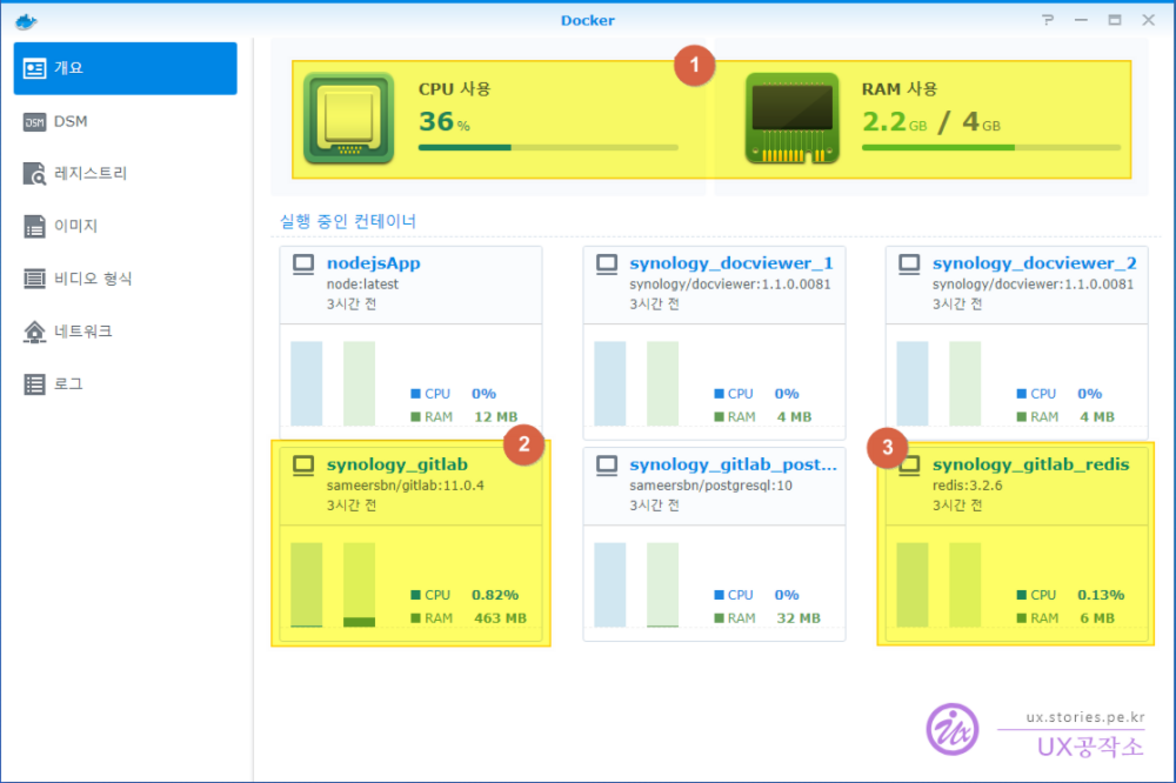Click the nodejsApp container monitor icon
The height and width of the screenshot is (783, 1176).
point(303,264)
